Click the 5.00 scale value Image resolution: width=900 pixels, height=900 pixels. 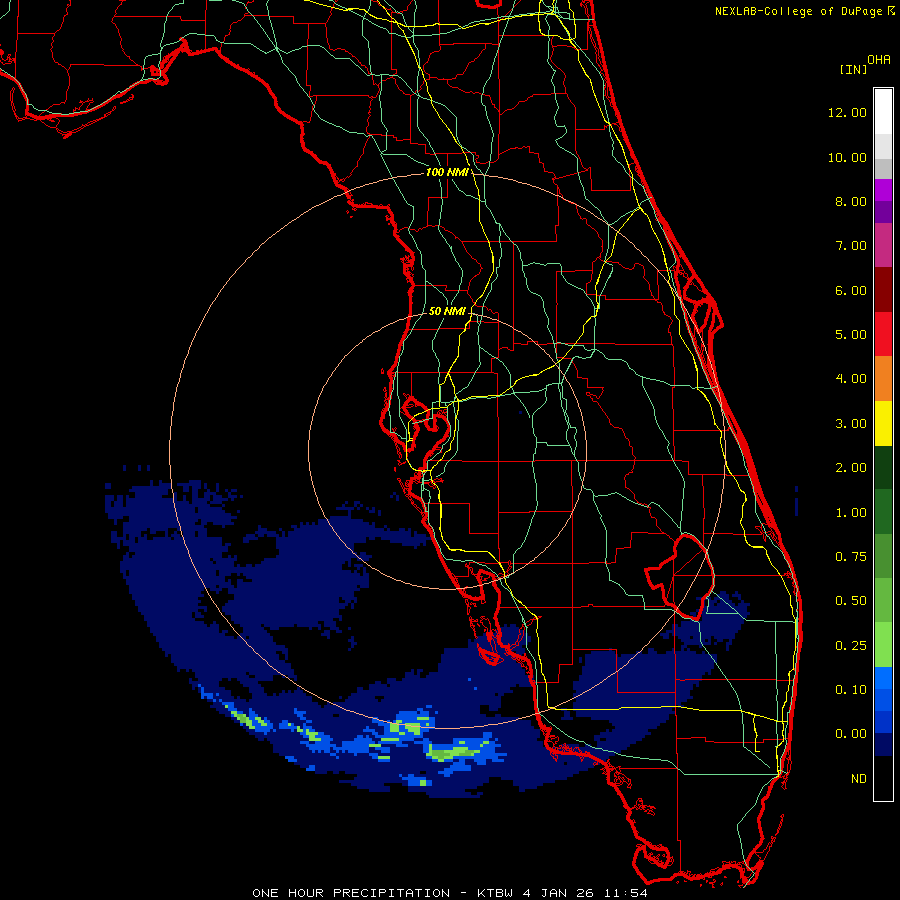[x=850, y=335]
